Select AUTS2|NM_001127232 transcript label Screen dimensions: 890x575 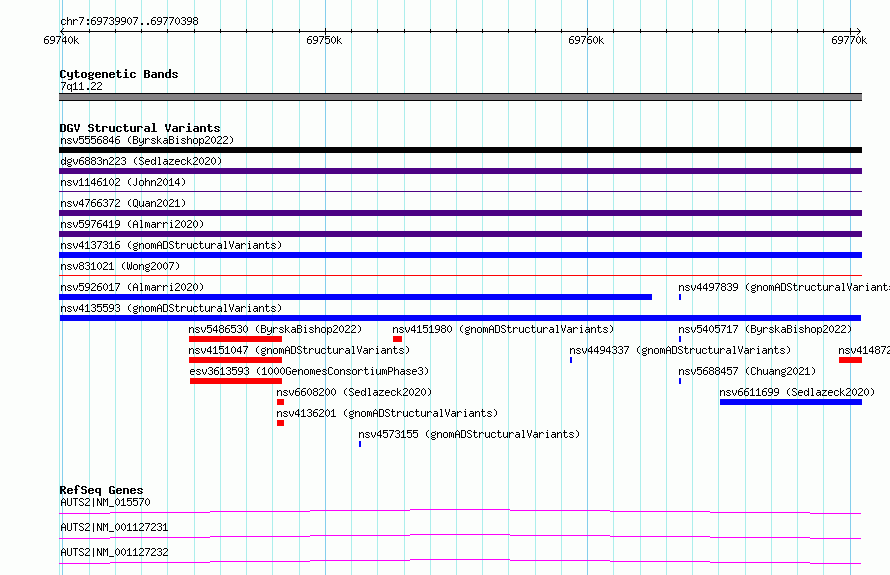click(x=114, y=552)
